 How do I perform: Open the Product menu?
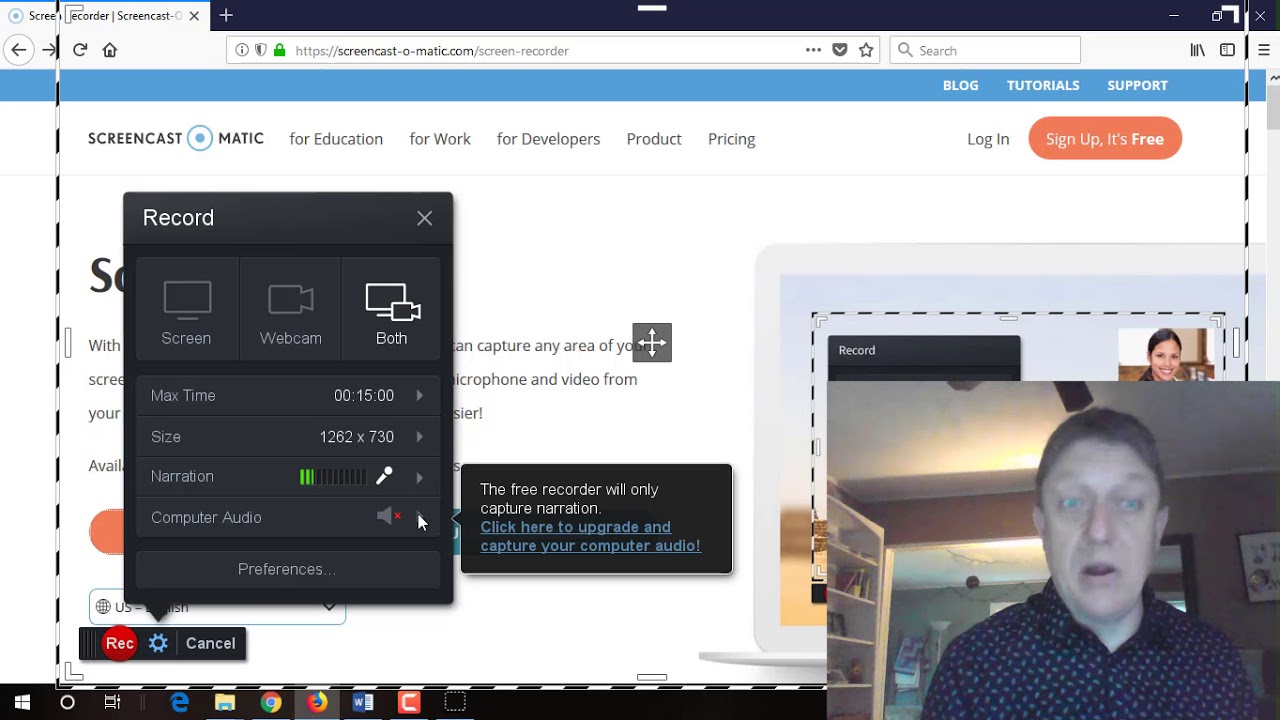pyautogui.click(x=654, y=139)
